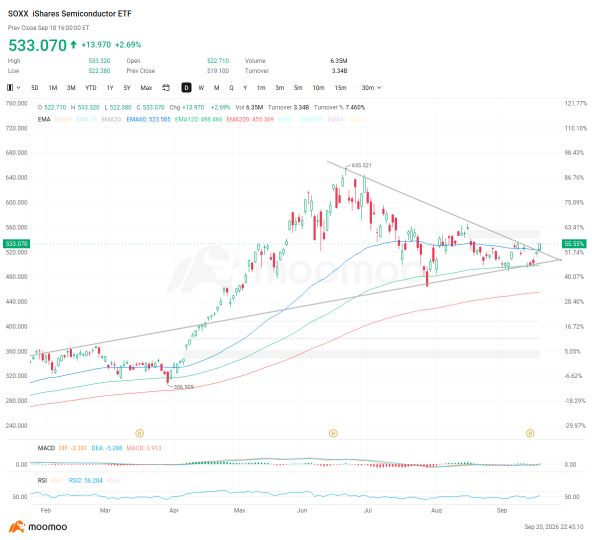Click the dividend marker near mid-June
The image size is (592, 540).
tap(333, 433)
